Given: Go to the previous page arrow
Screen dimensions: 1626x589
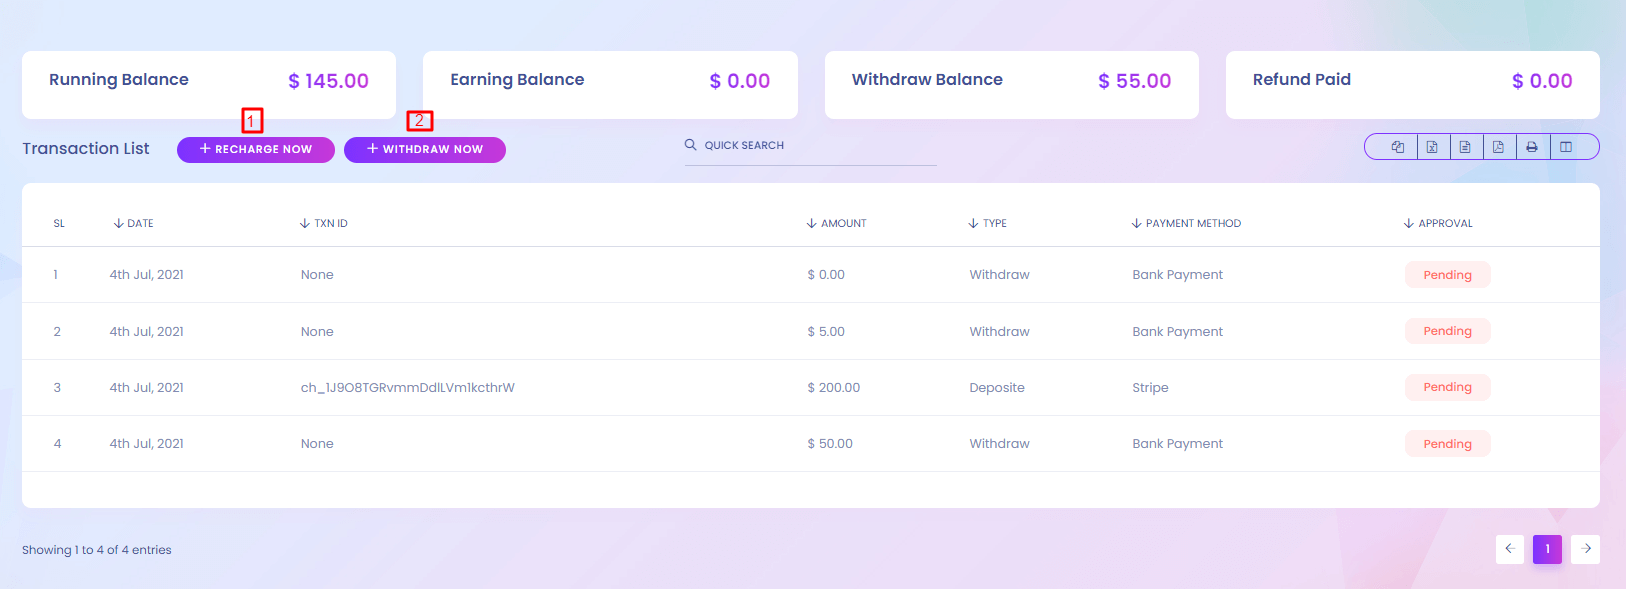Looking at the screenshot, I should (x=1510, y=549).
